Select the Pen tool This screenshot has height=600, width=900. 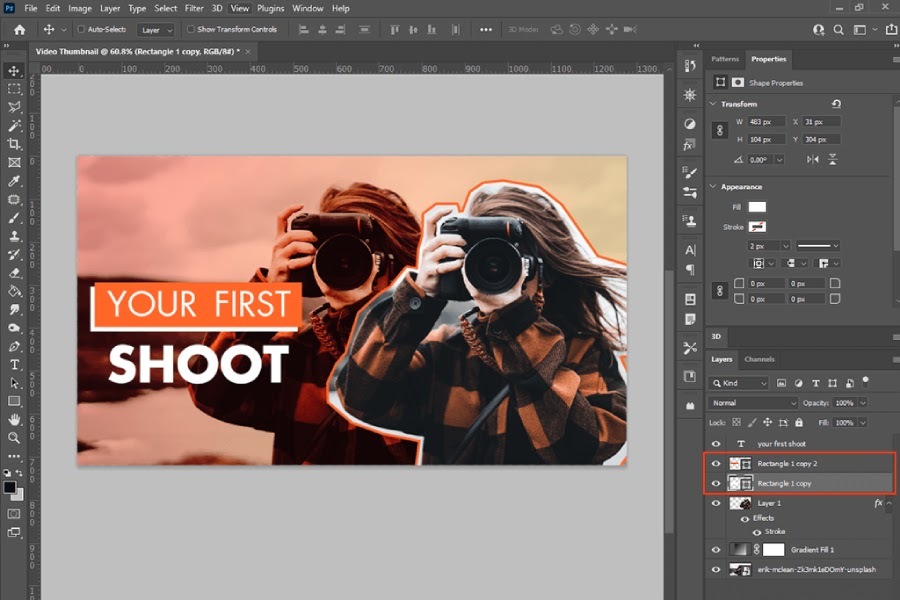click(14, 346)
